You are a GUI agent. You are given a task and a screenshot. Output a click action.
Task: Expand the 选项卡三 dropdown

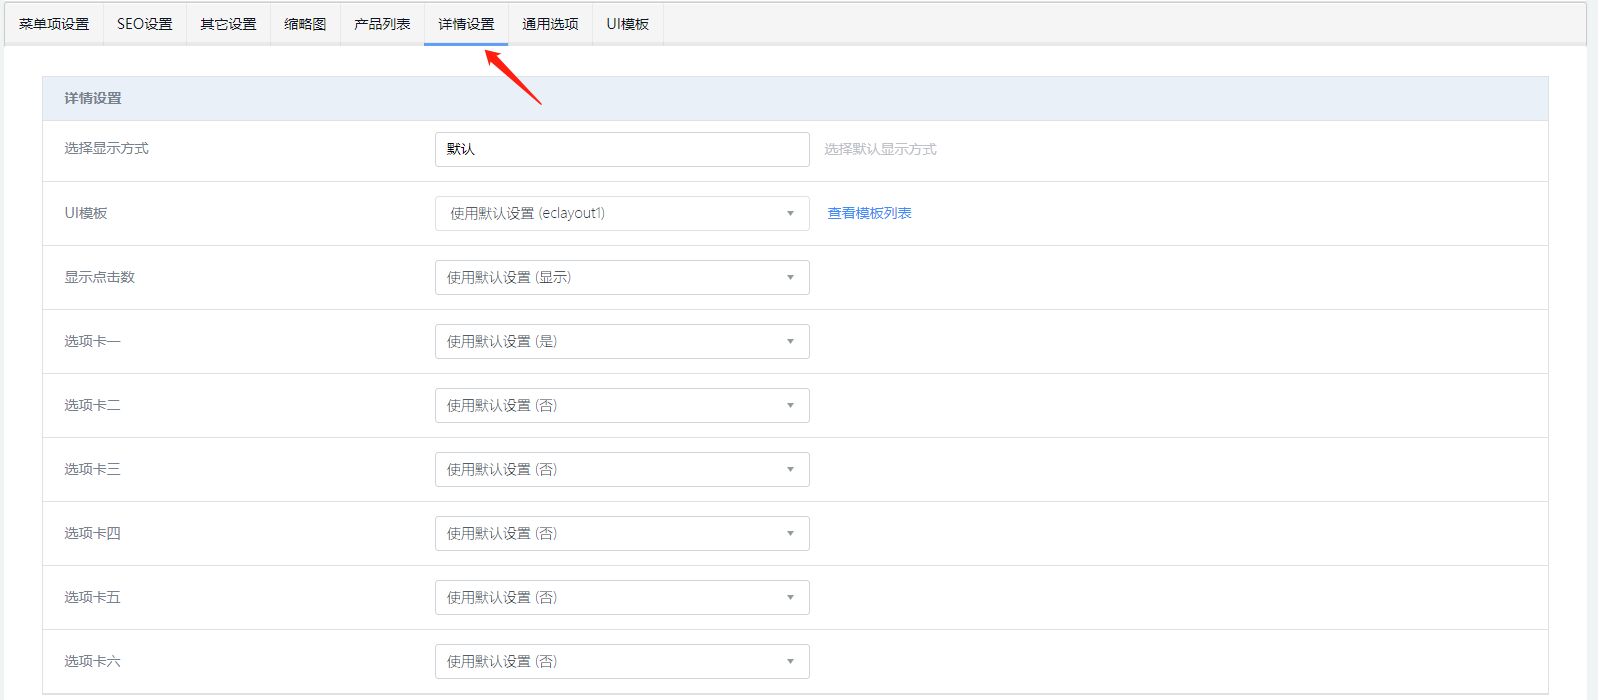pos(621,469)
